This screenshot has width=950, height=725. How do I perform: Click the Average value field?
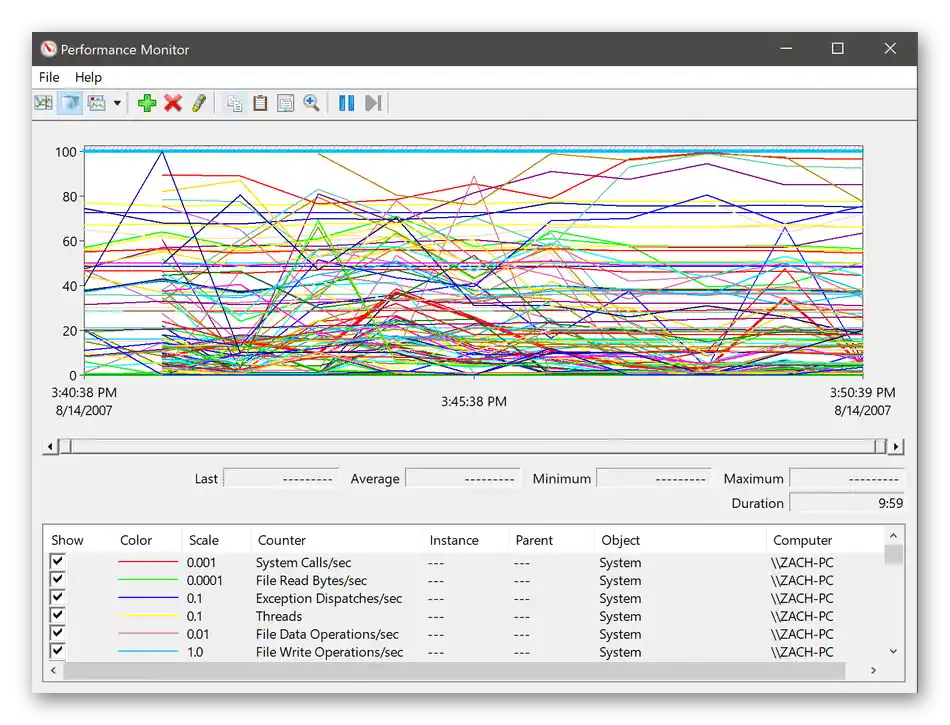tap(463, 478)
